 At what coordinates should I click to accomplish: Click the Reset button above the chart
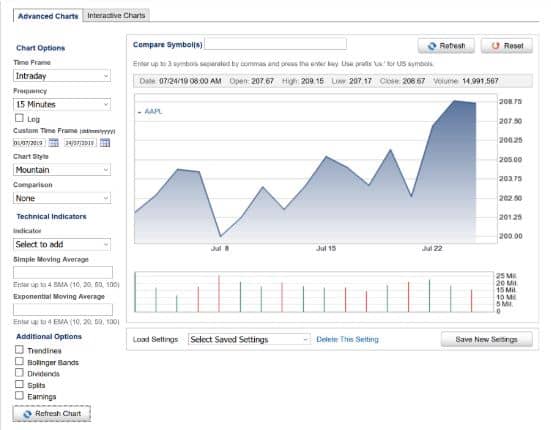(507, 46)
